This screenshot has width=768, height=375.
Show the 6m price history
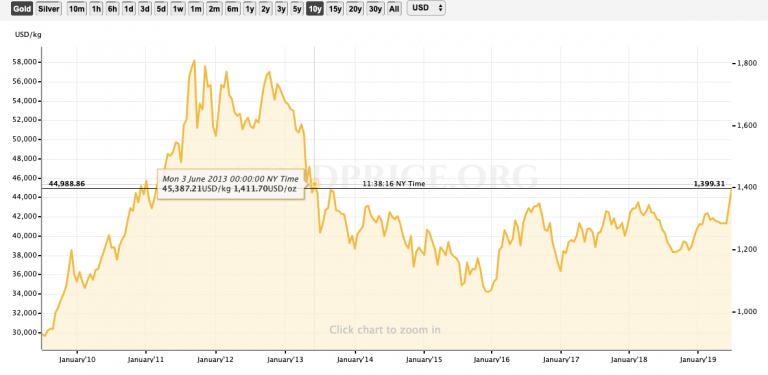coord(232,9)
